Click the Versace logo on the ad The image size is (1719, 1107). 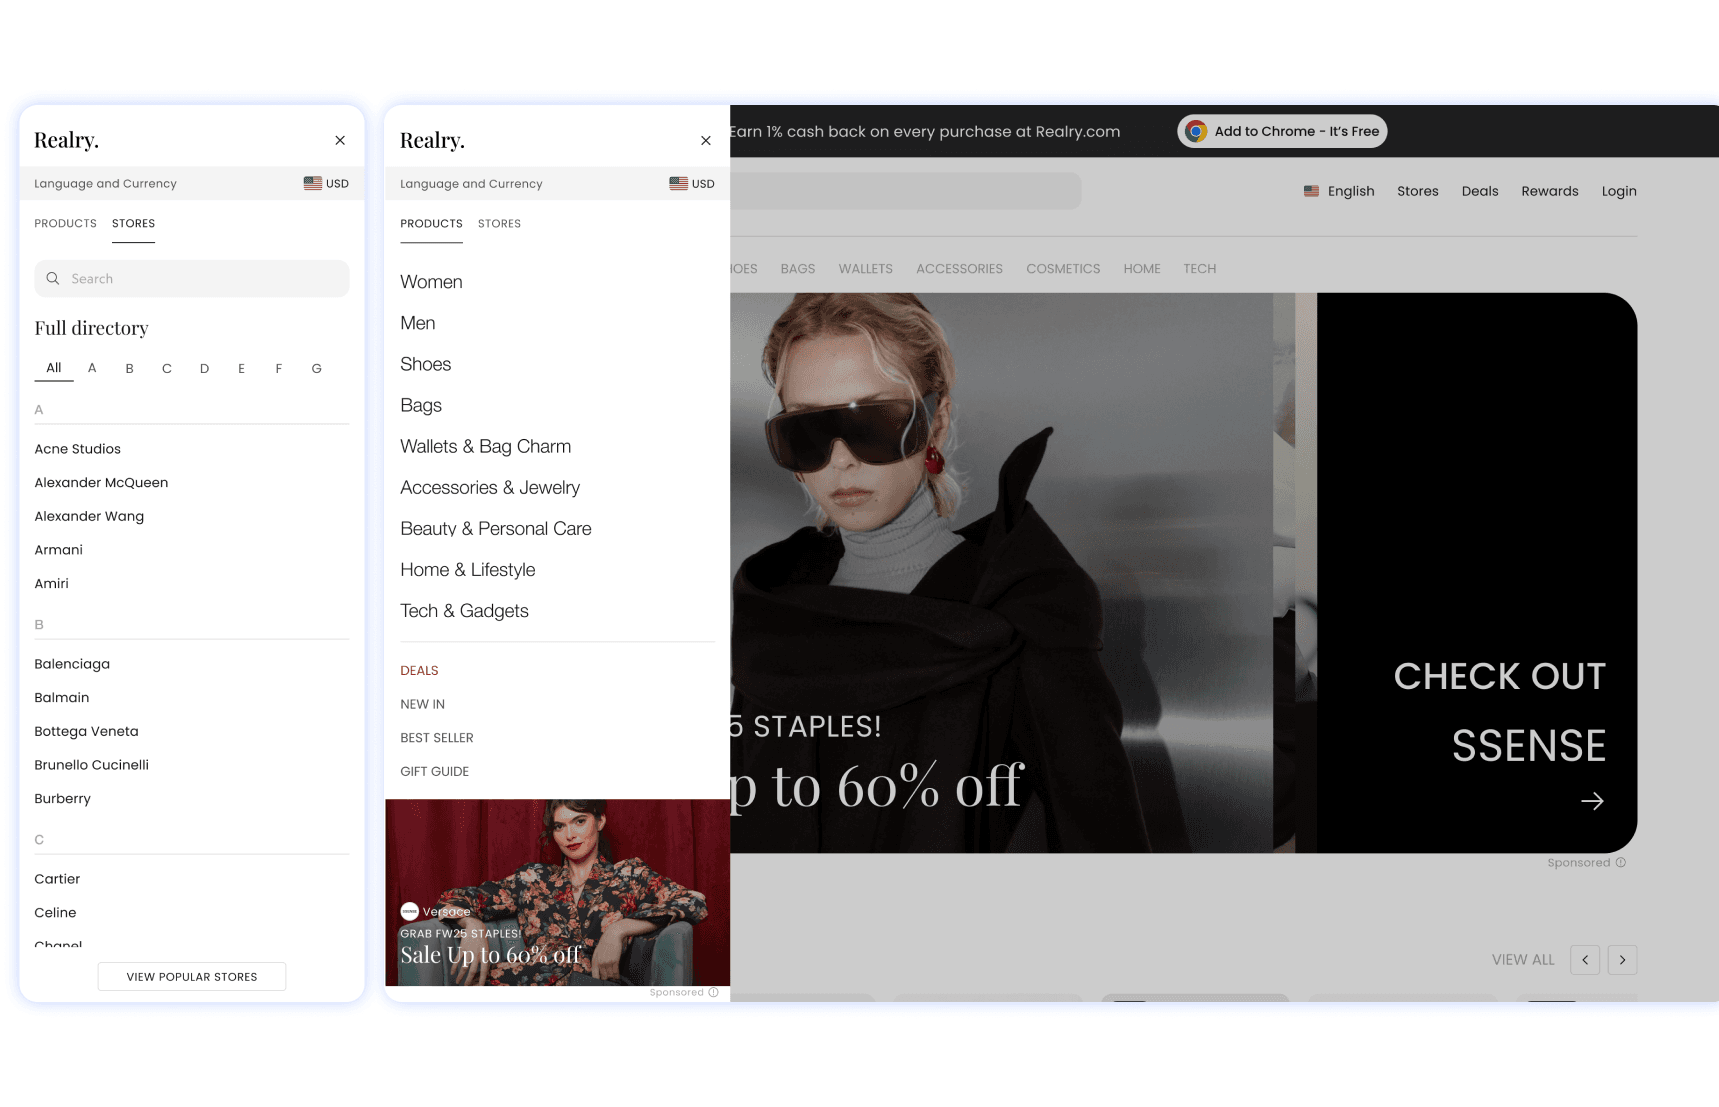pos(410,912)
